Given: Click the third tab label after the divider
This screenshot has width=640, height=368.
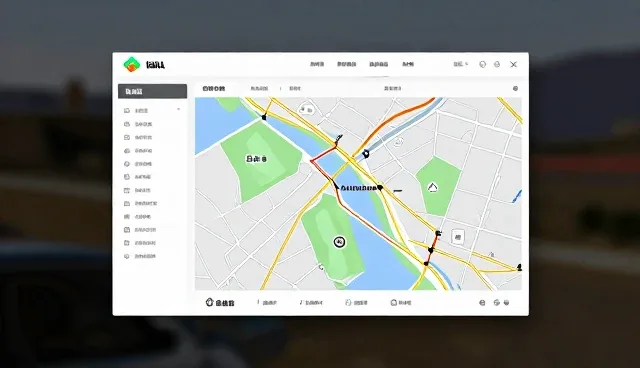Looking at the screenshot, I should pos(295,89).
